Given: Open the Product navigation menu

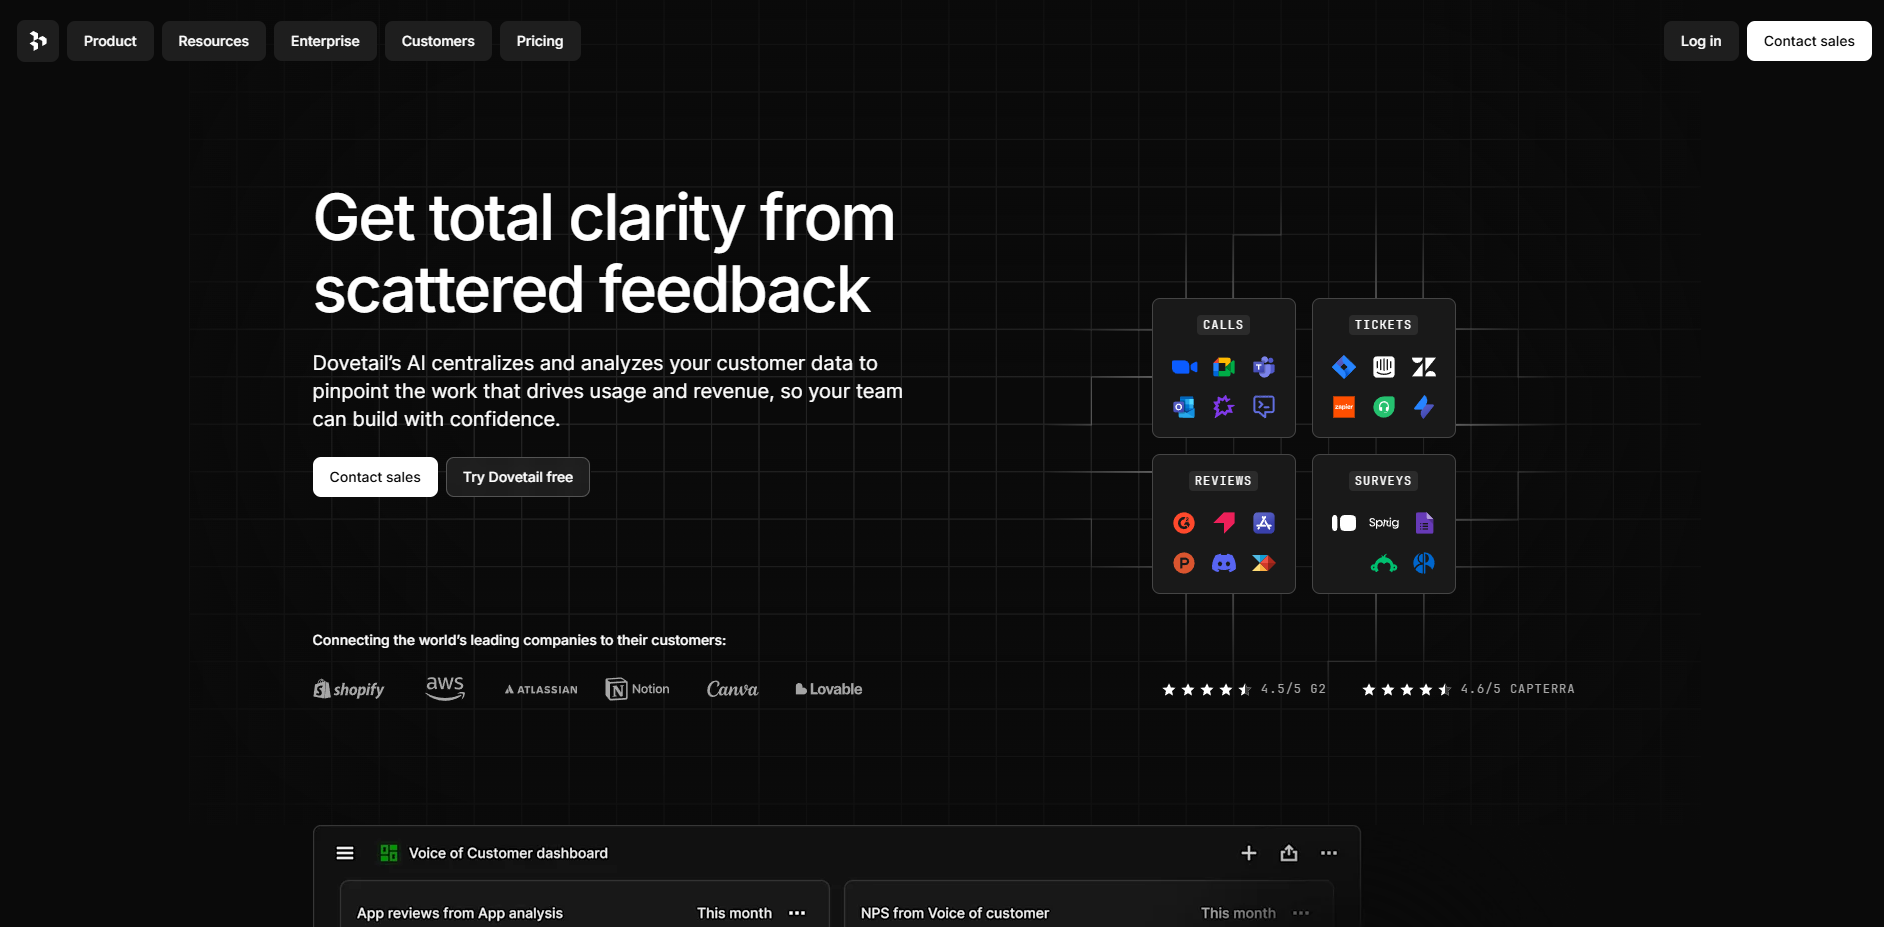Looking at the screenshot, I should 110,41.
